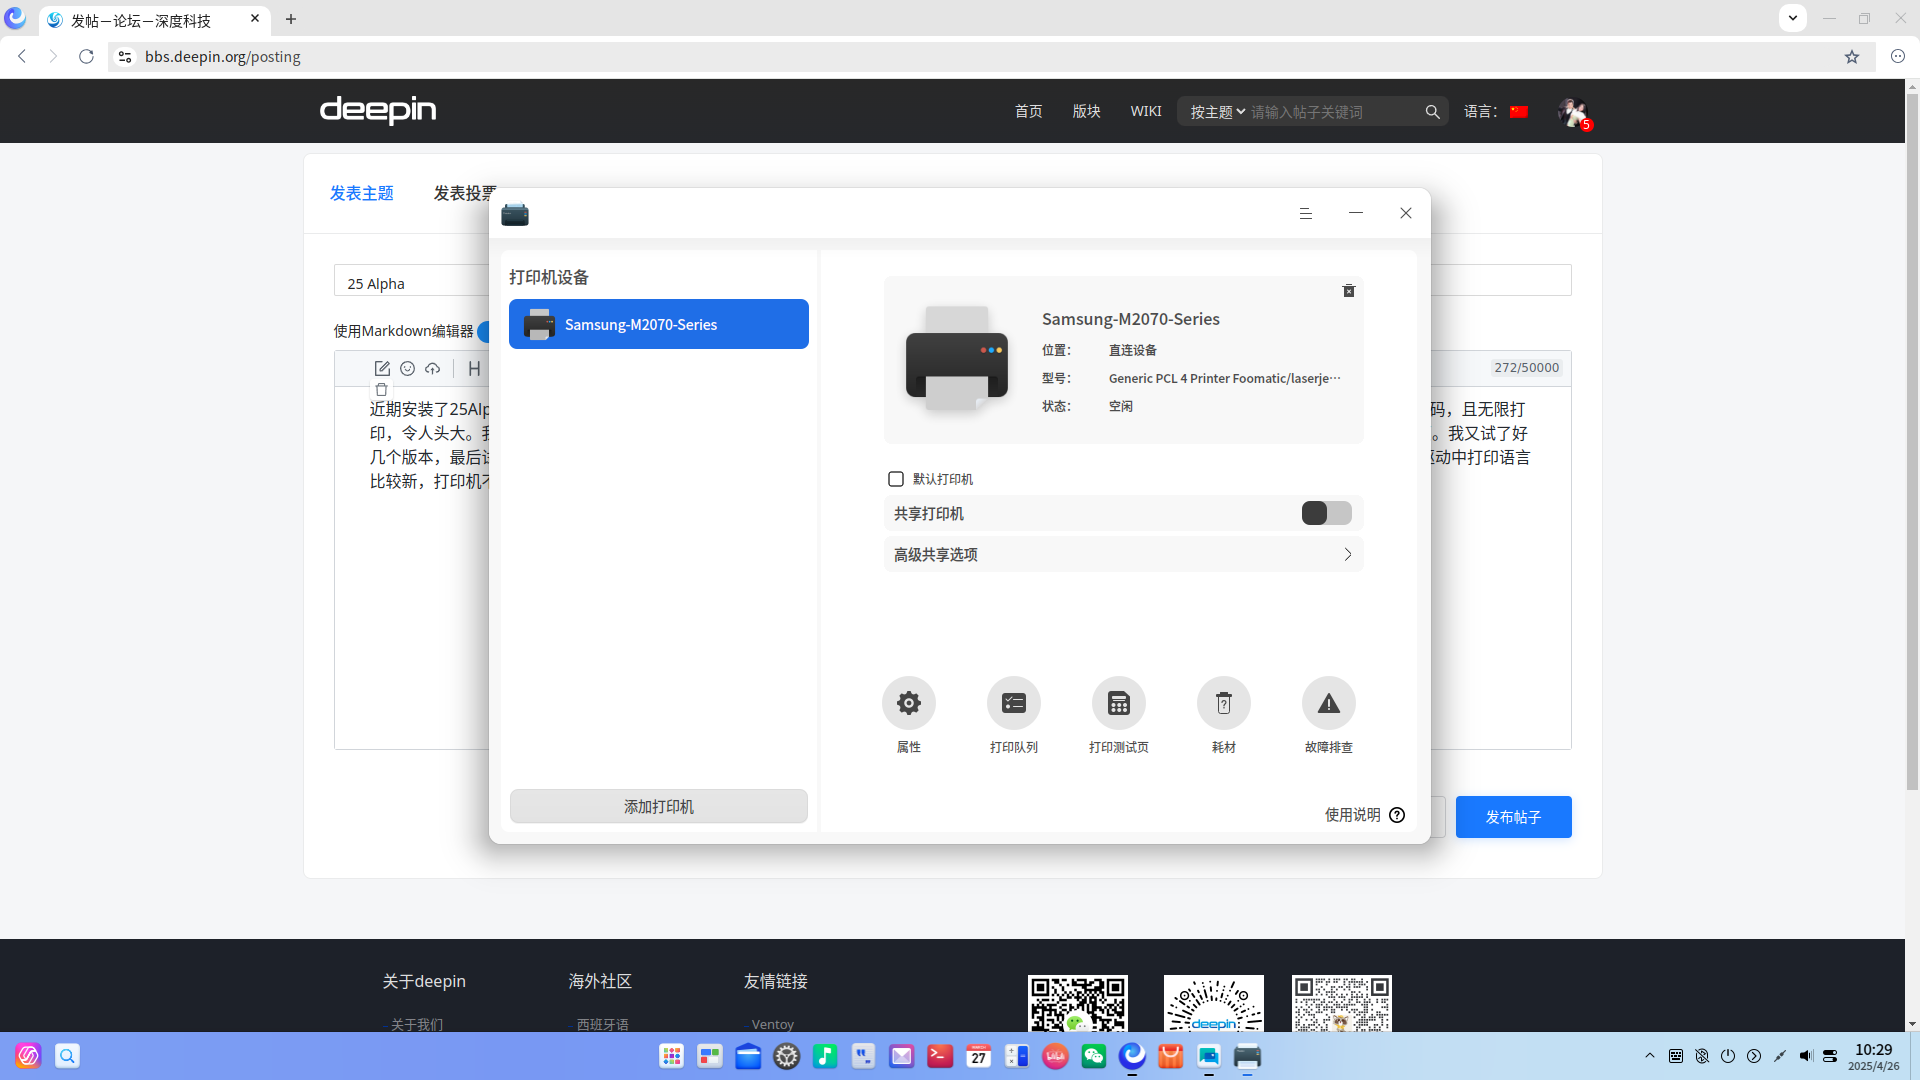The width and height of the screenshot is (1920, 1080).
Task: Open the Ventoy footer link
Action: pyautogui.click(x=772, y=1024)
